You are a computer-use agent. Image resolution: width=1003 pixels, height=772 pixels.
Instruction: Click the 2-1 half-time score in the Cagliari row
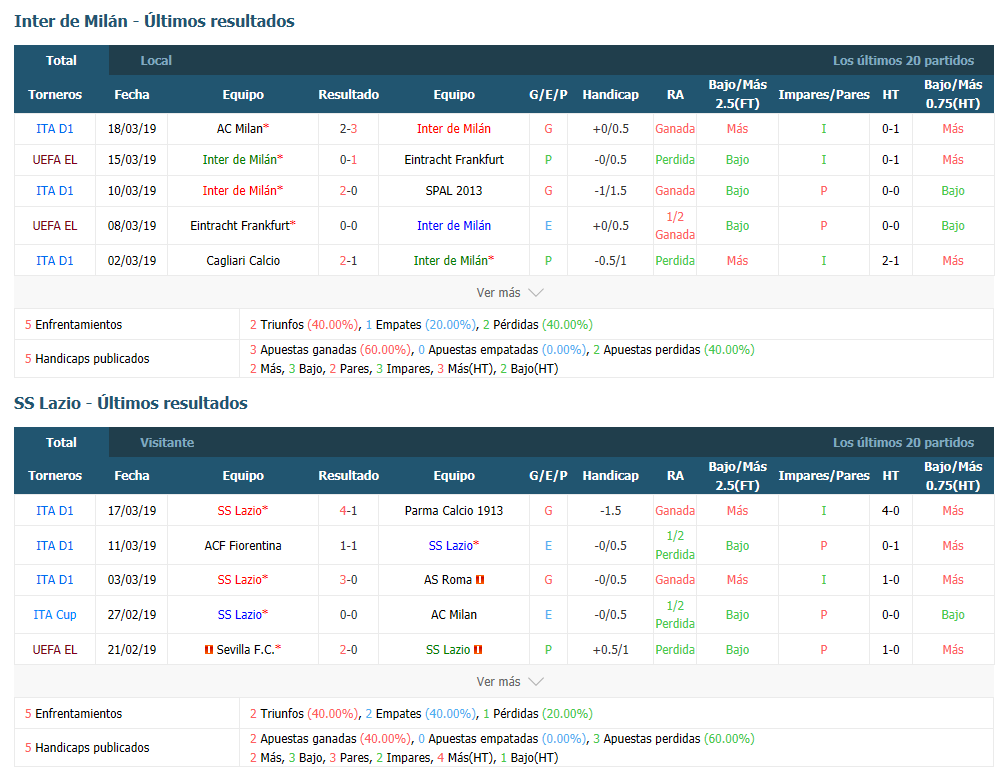[890, 260]
